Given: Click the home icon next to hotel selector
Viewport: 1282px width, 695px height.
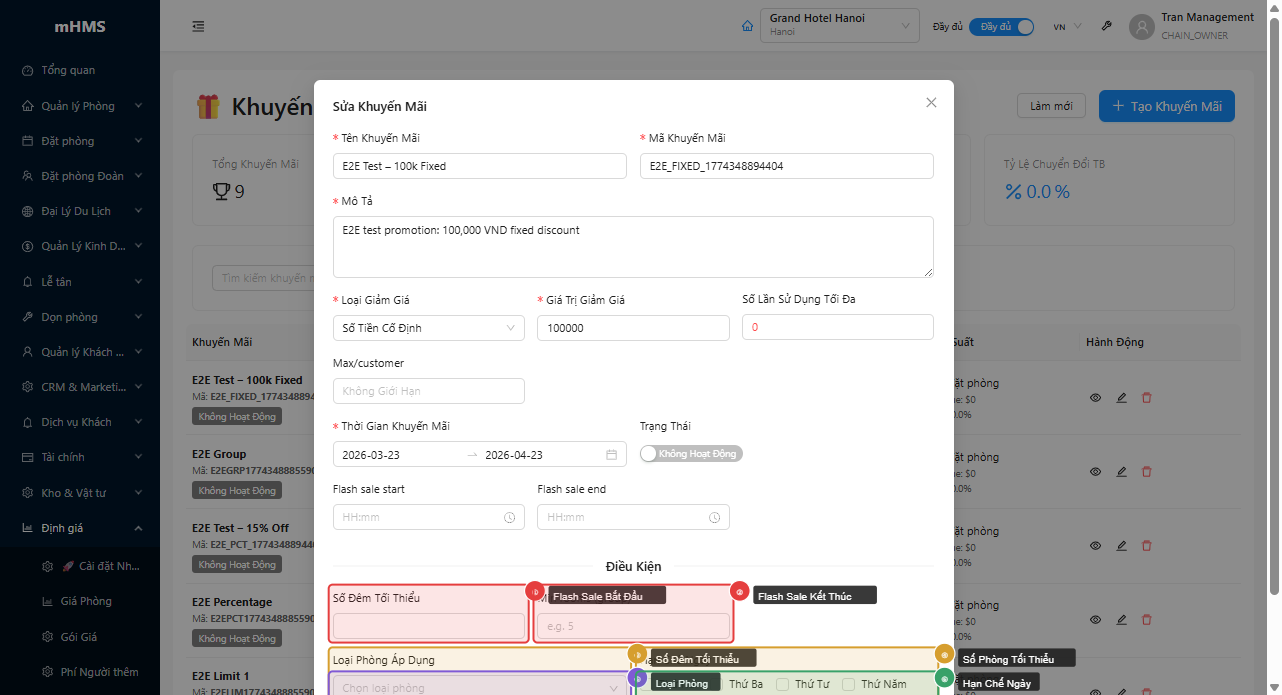Looking at the screenshot, I should [x=747, y=25].
